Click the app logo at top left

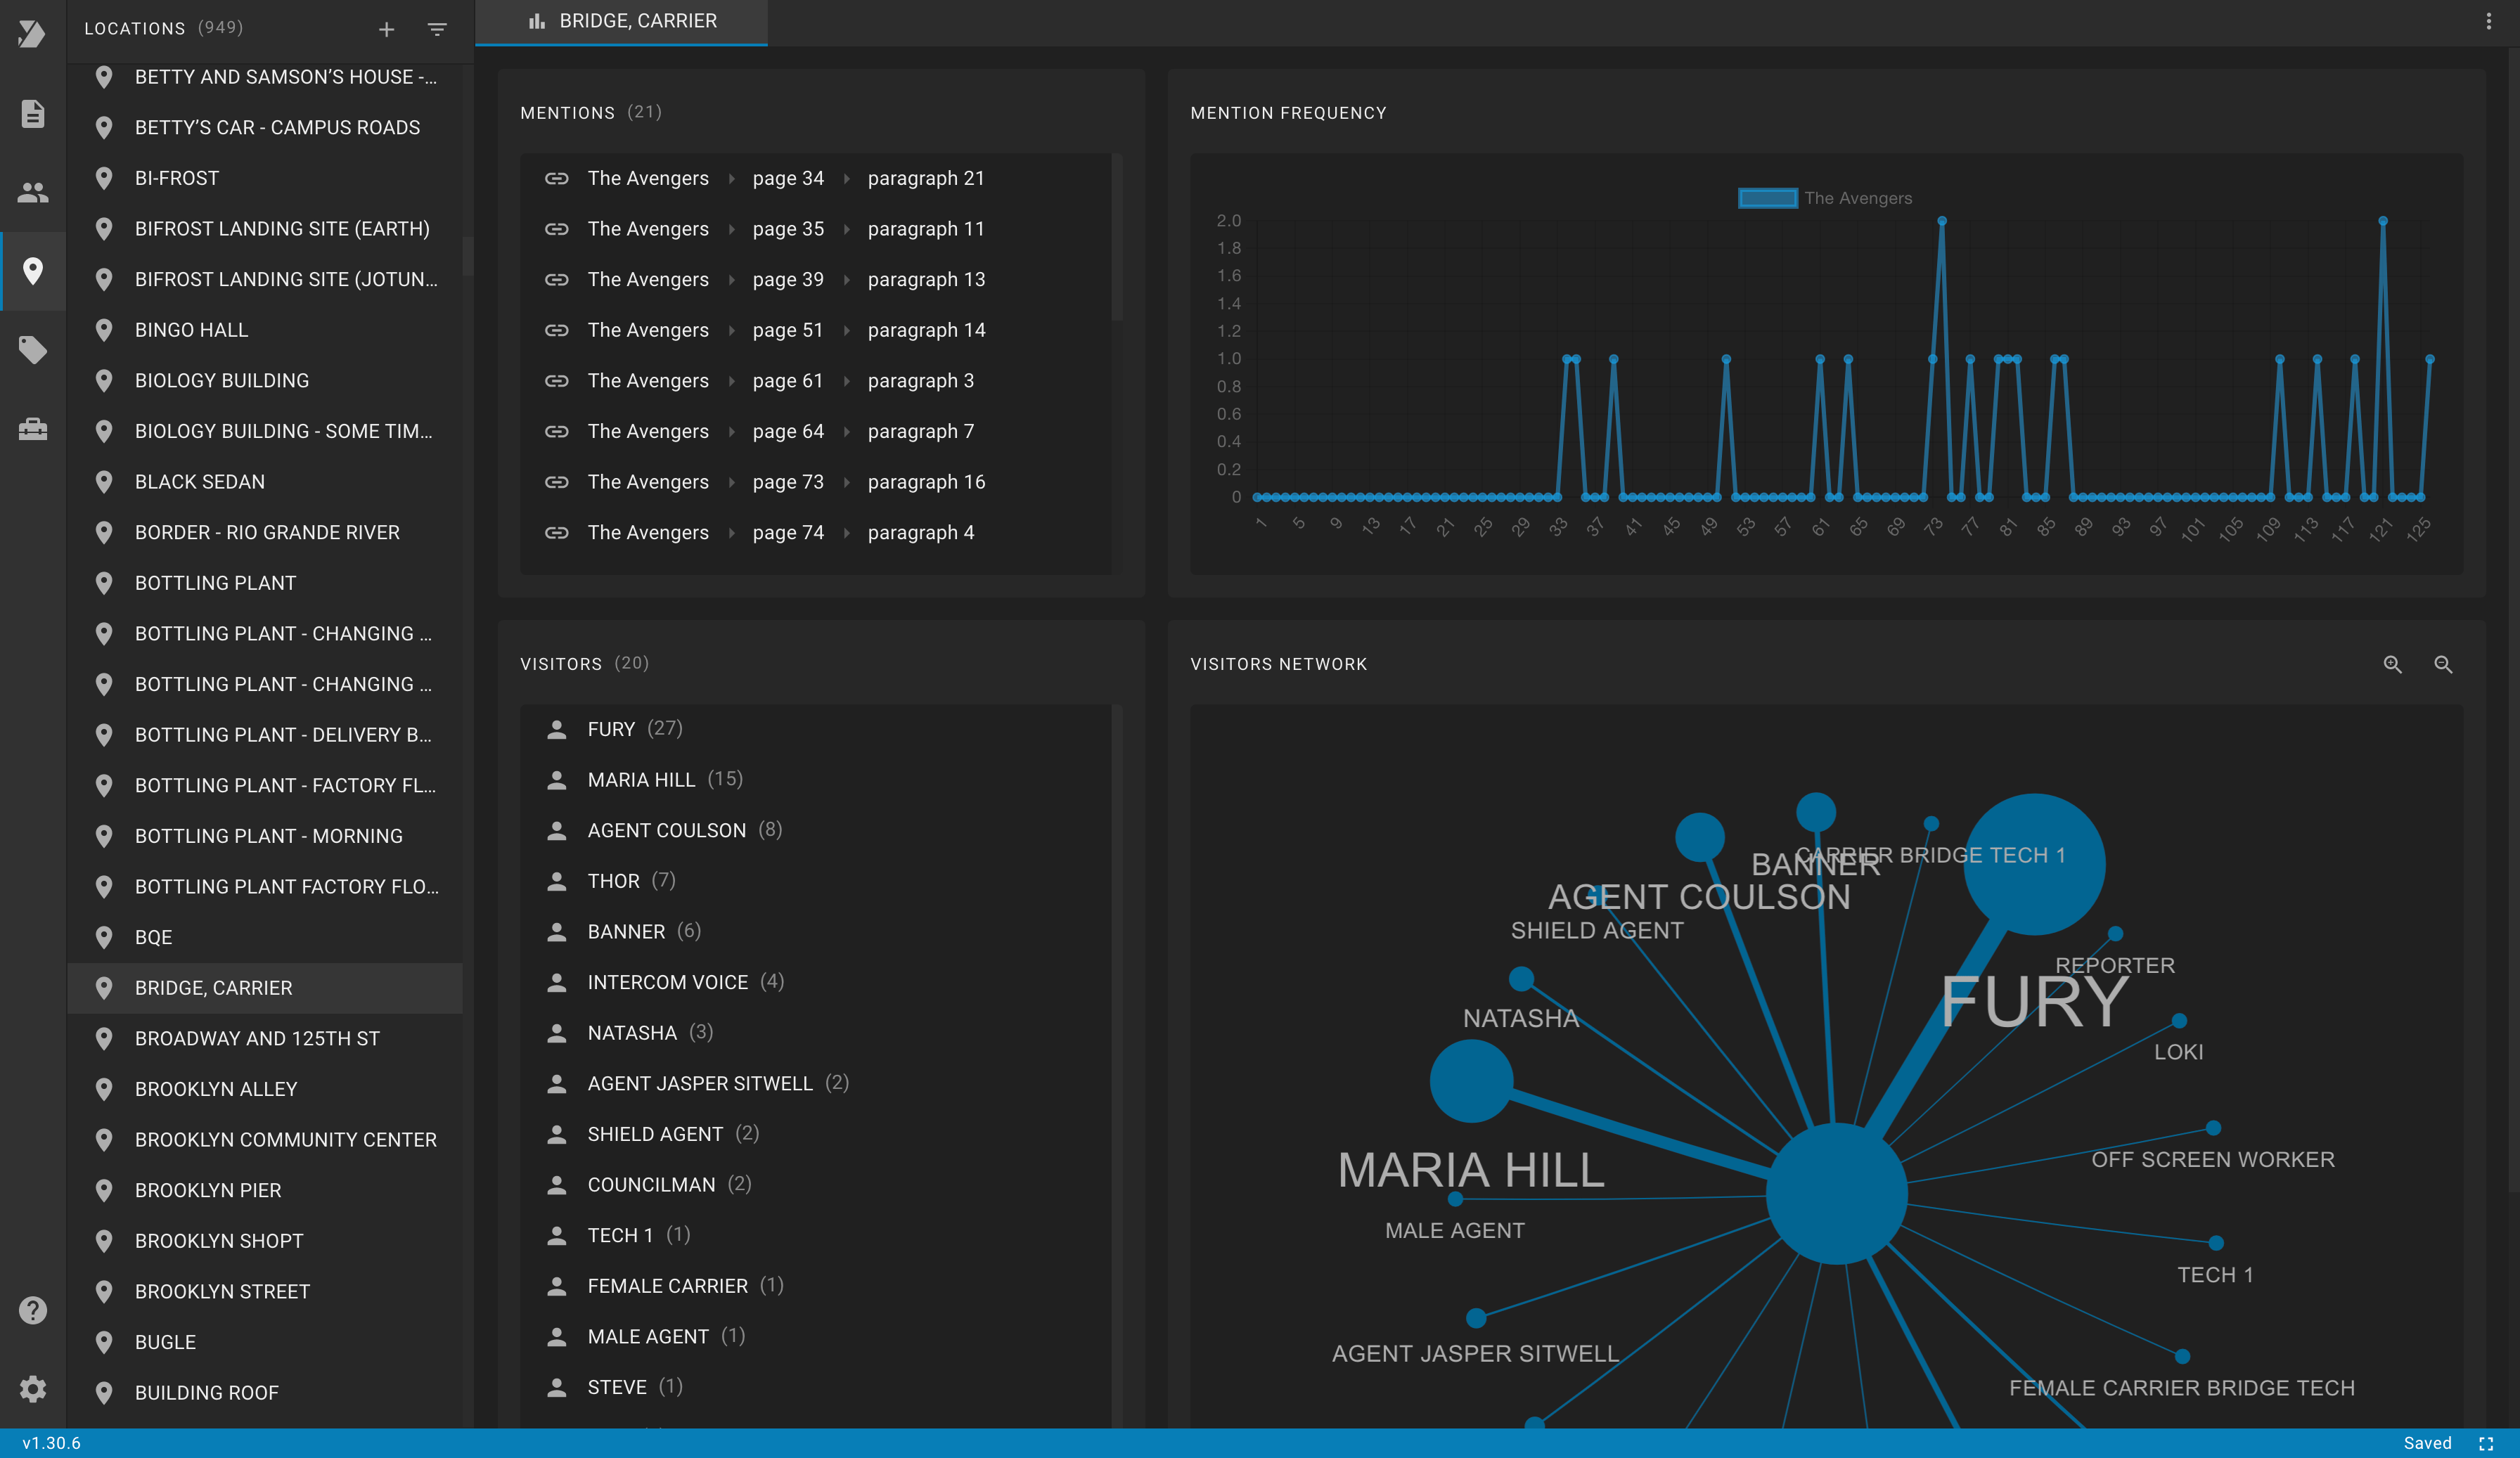pos(32,33)
